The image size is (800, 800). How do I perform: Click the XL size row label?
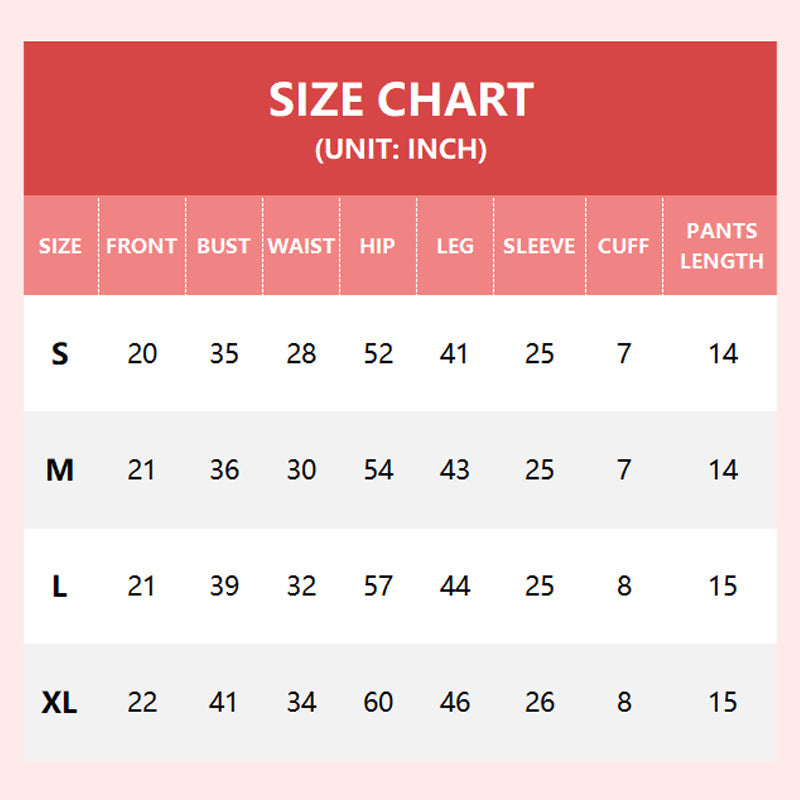pos(60,703)
